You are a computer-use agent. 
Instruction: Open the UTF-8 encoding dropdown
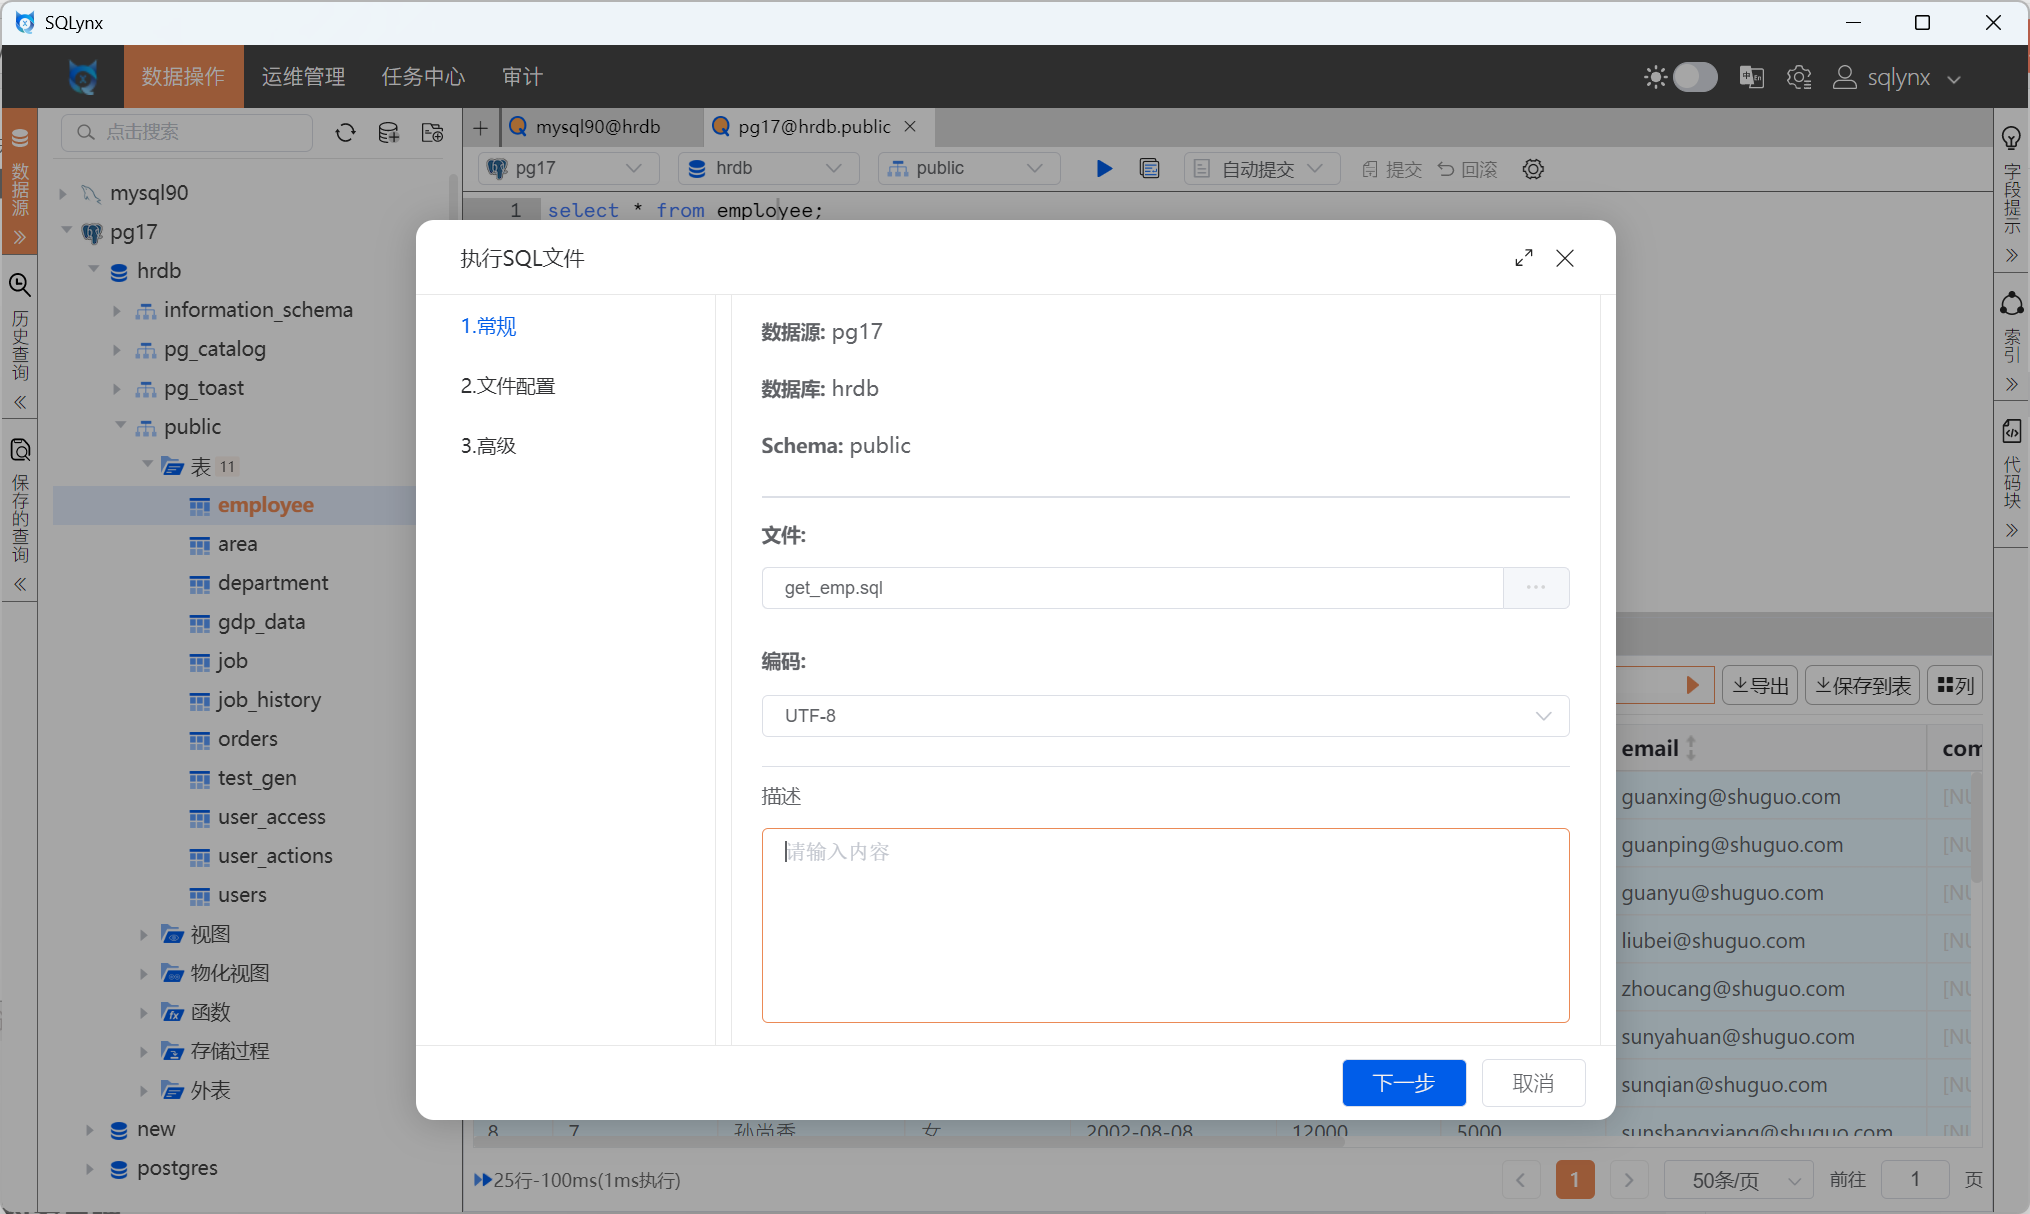click(1165, 716)
